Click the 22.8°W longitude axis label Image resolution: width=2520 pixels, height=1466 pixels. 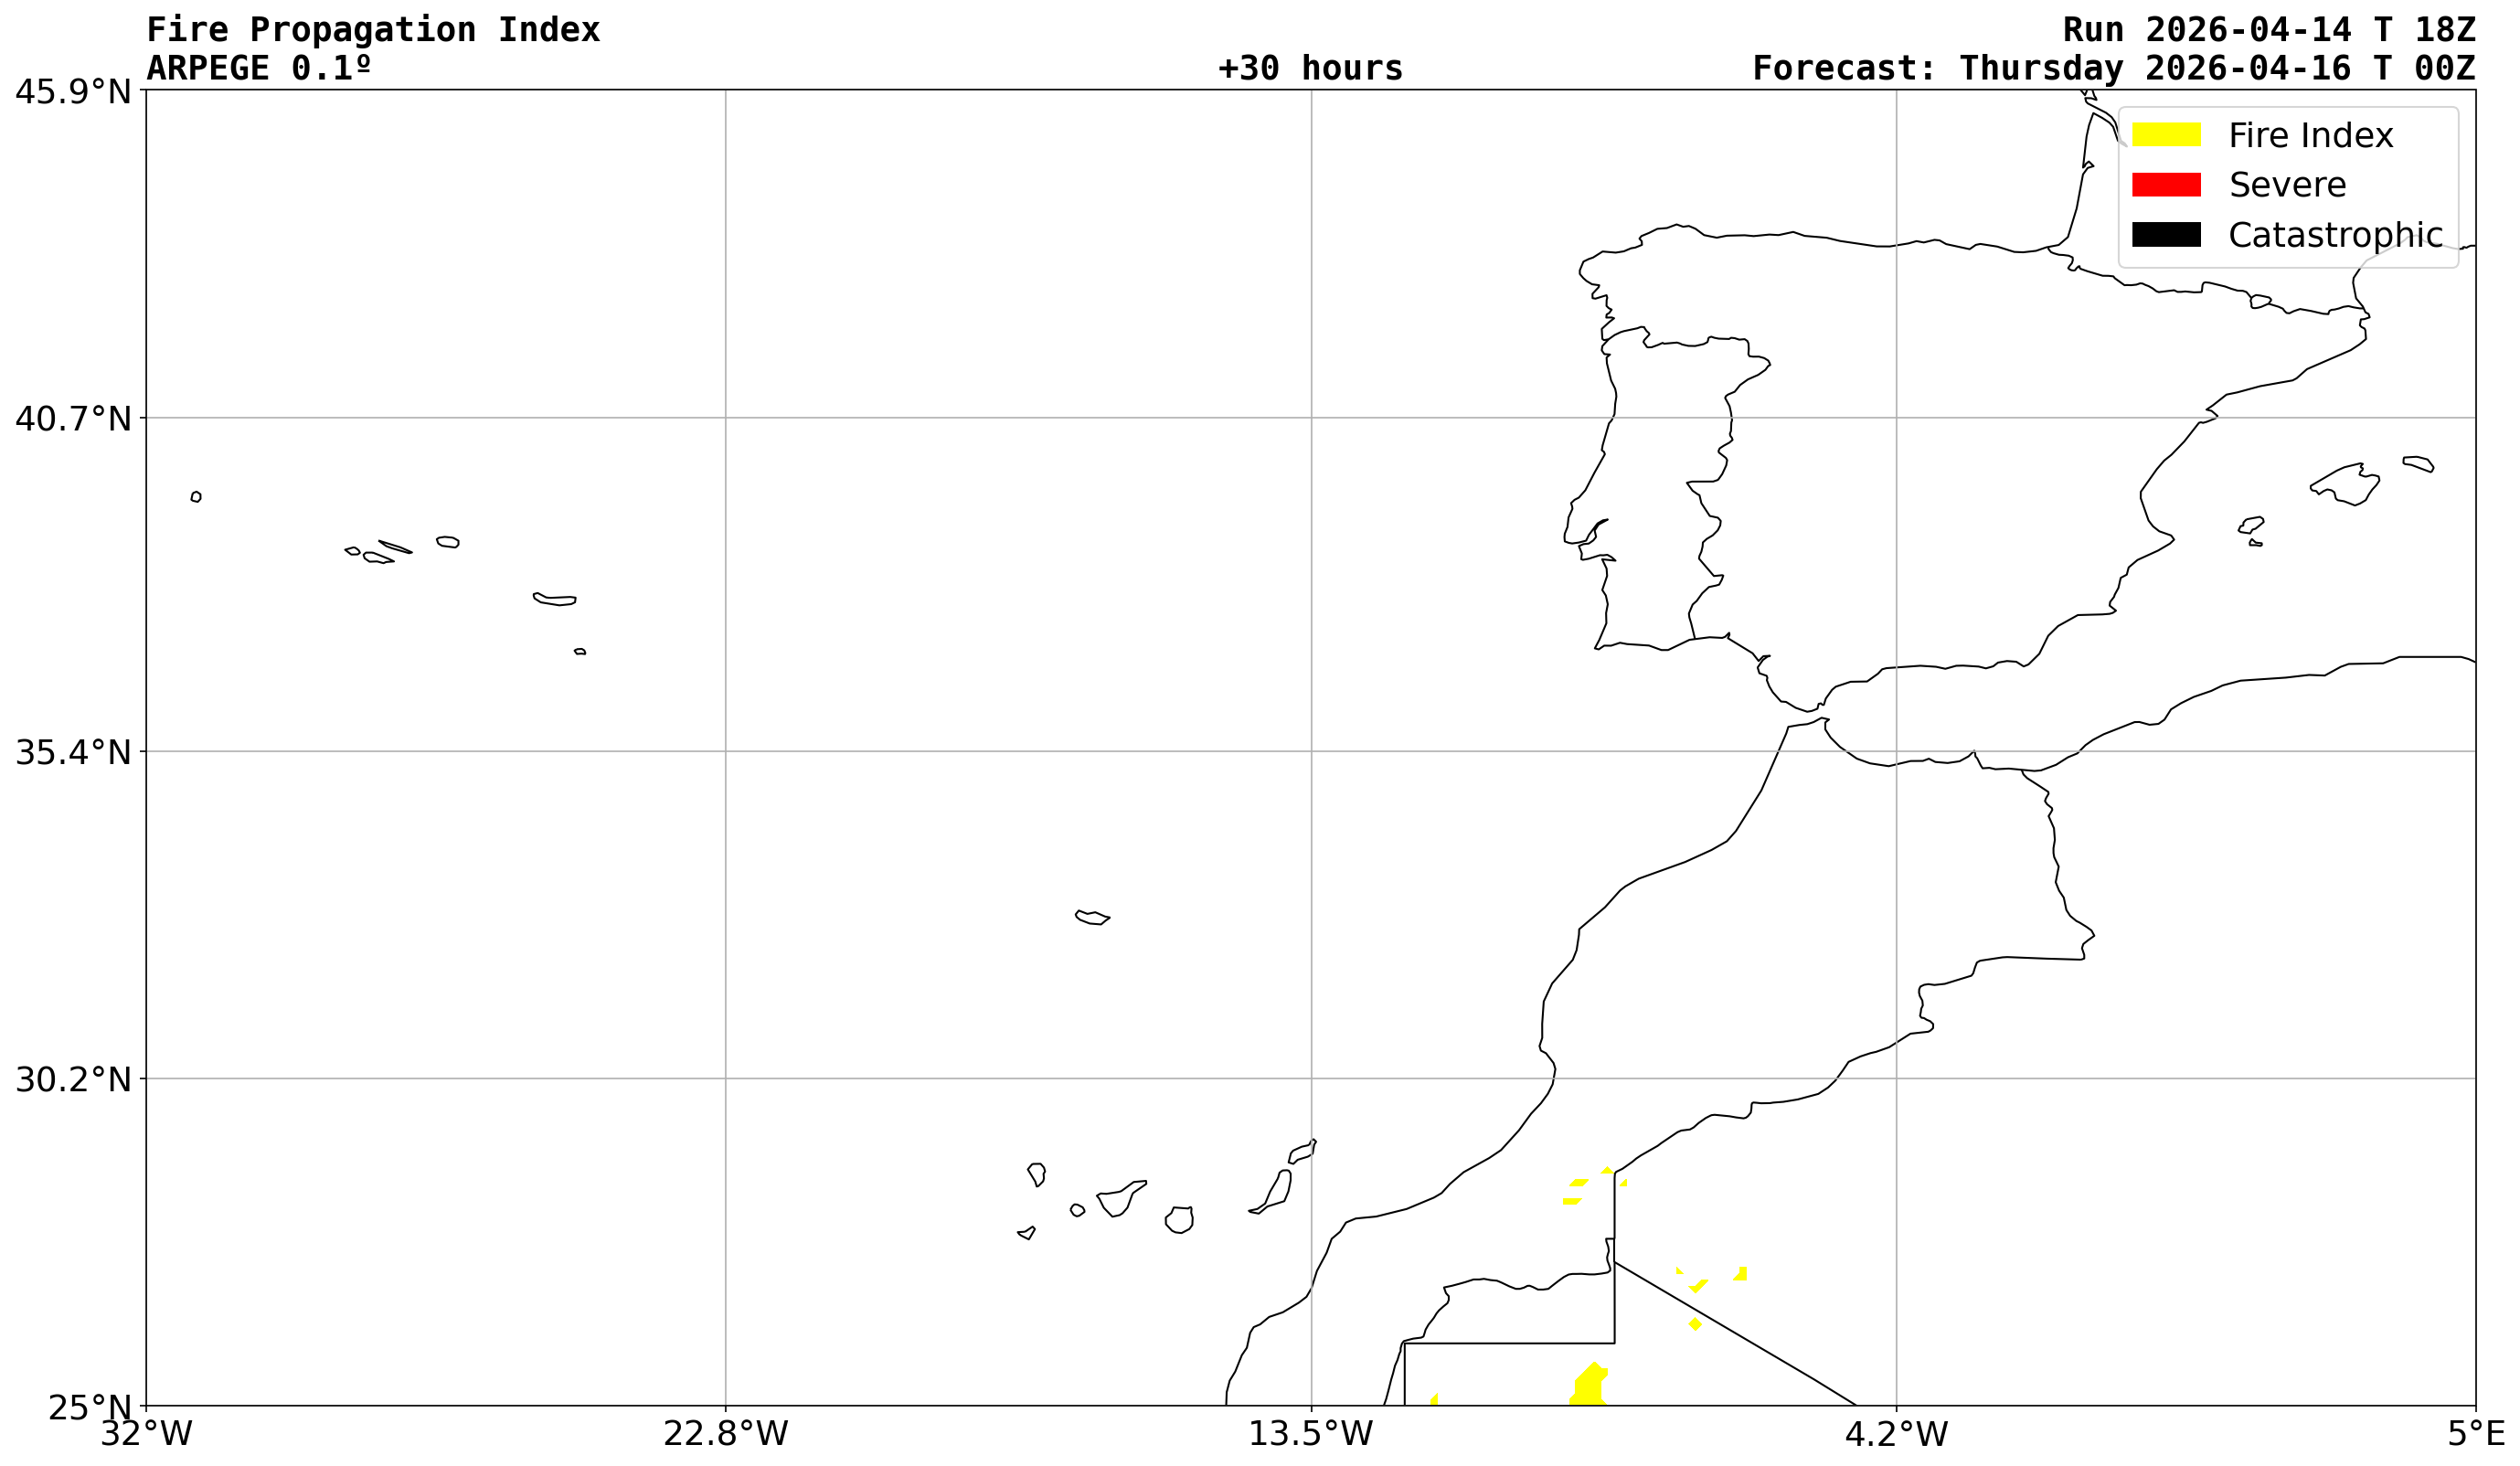click(725, 1434)
